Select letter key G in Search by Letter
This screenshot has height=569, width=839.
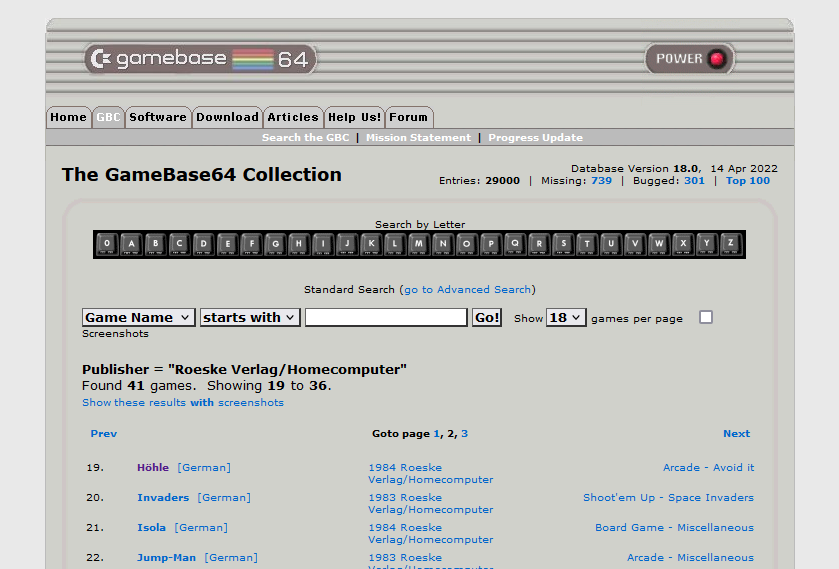click(x=276, y=244)
